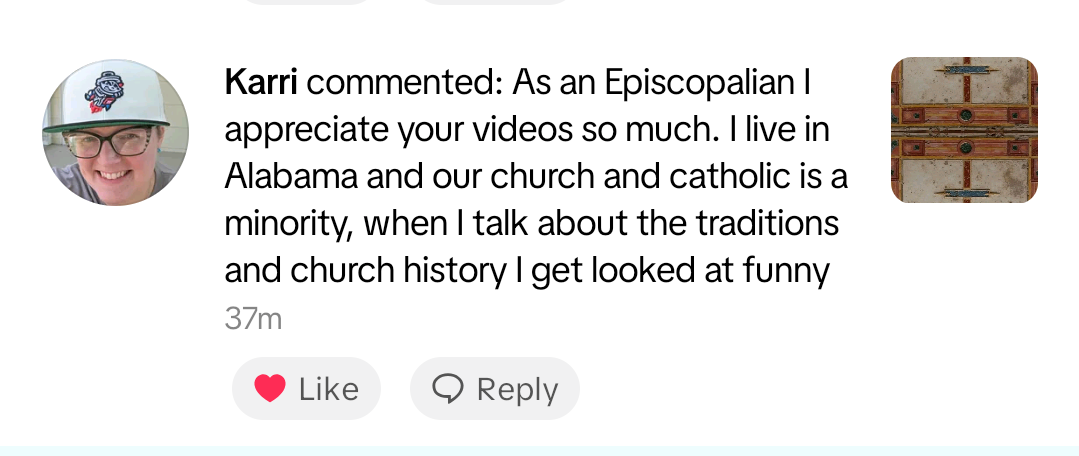Click the "Like" text label
This screenshot has width=1079, height=456.
pos(329,389)
